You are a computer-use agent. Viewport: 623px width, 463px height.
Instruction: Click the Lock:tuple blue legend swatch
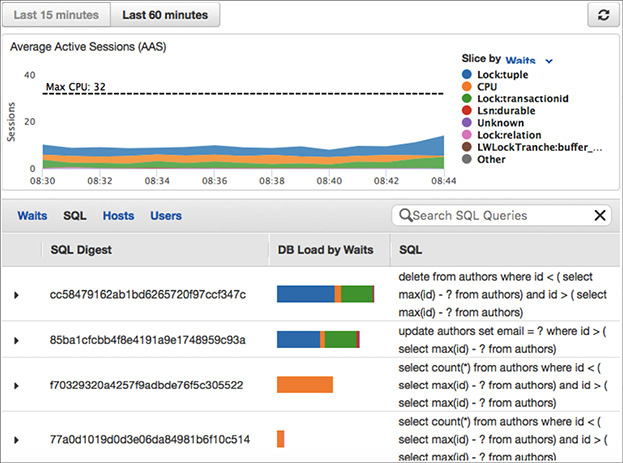[x=468, y=74]
